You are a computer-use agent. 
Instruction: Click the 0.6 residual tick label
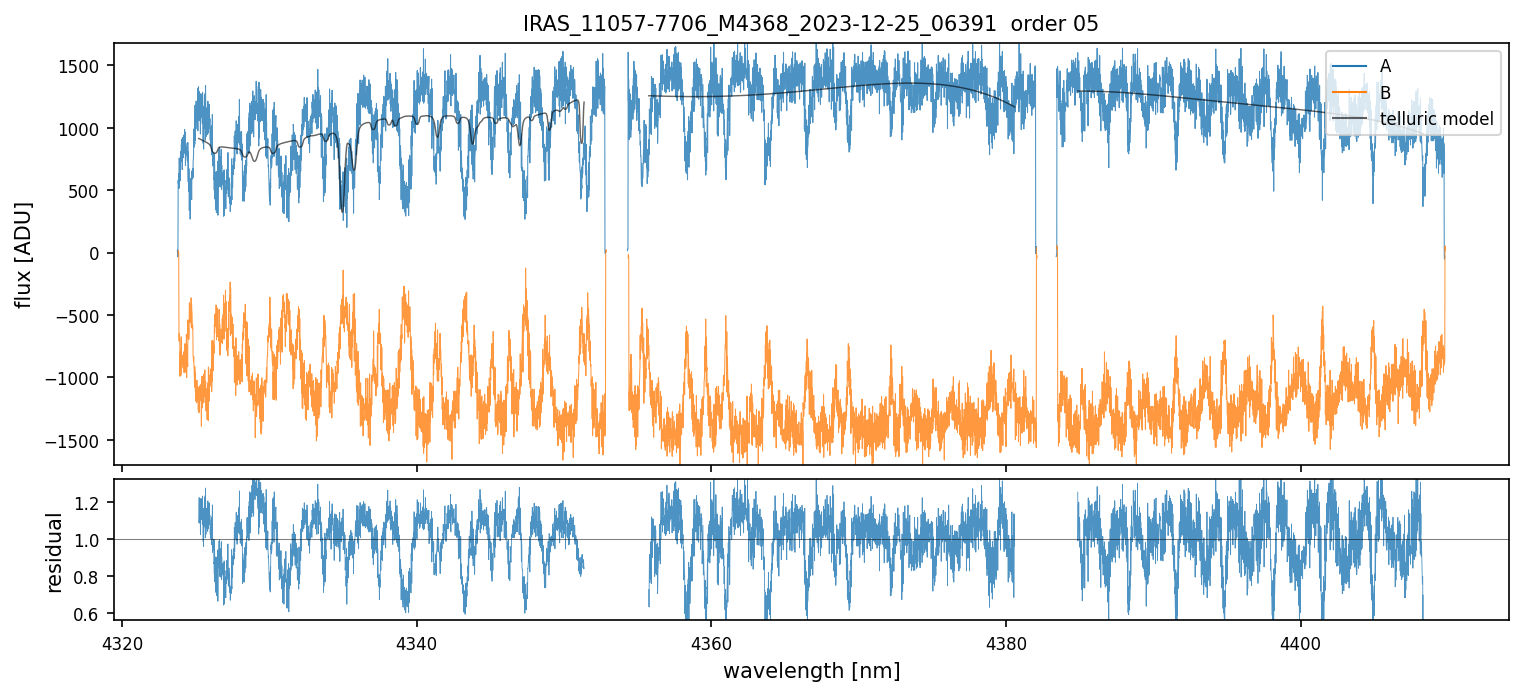[94, 614]
